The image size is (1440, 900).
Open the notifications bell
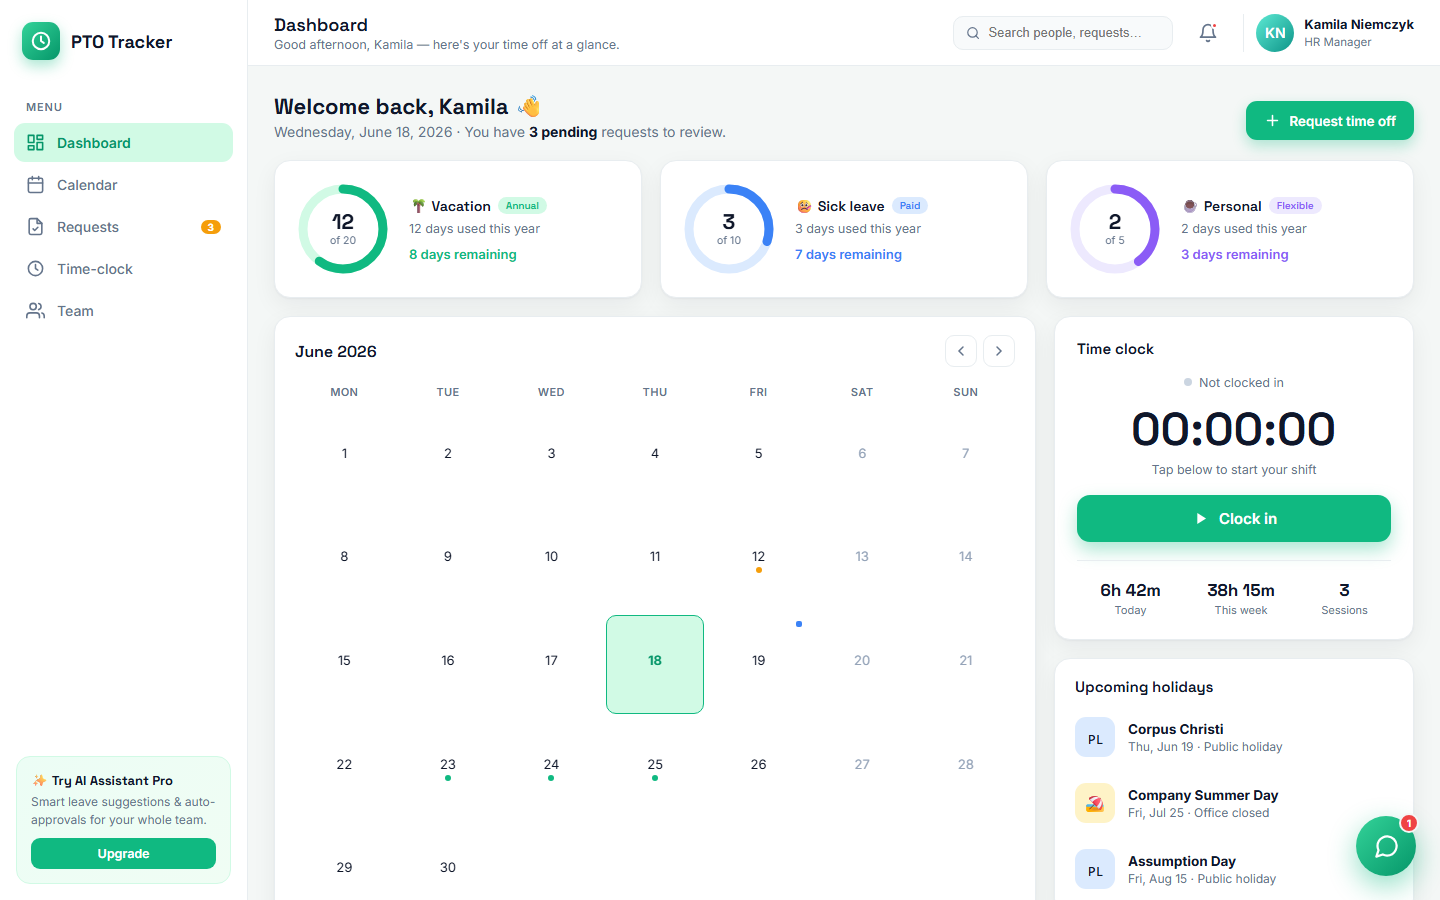1208,33
